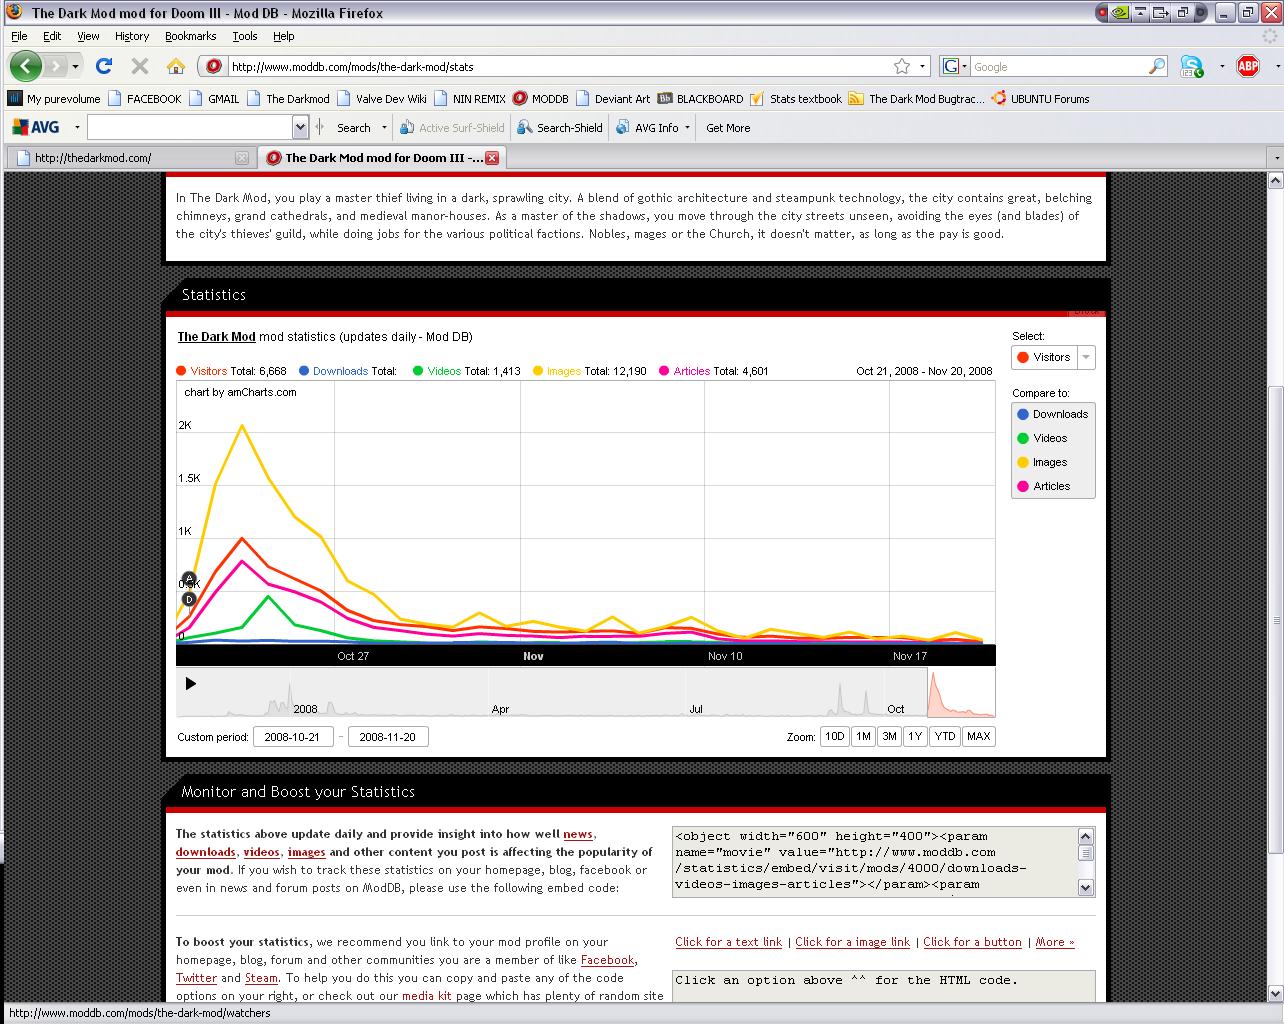Open the Bookmarks menu
Screen dimensions: 1284x1024
pos(190,36)
